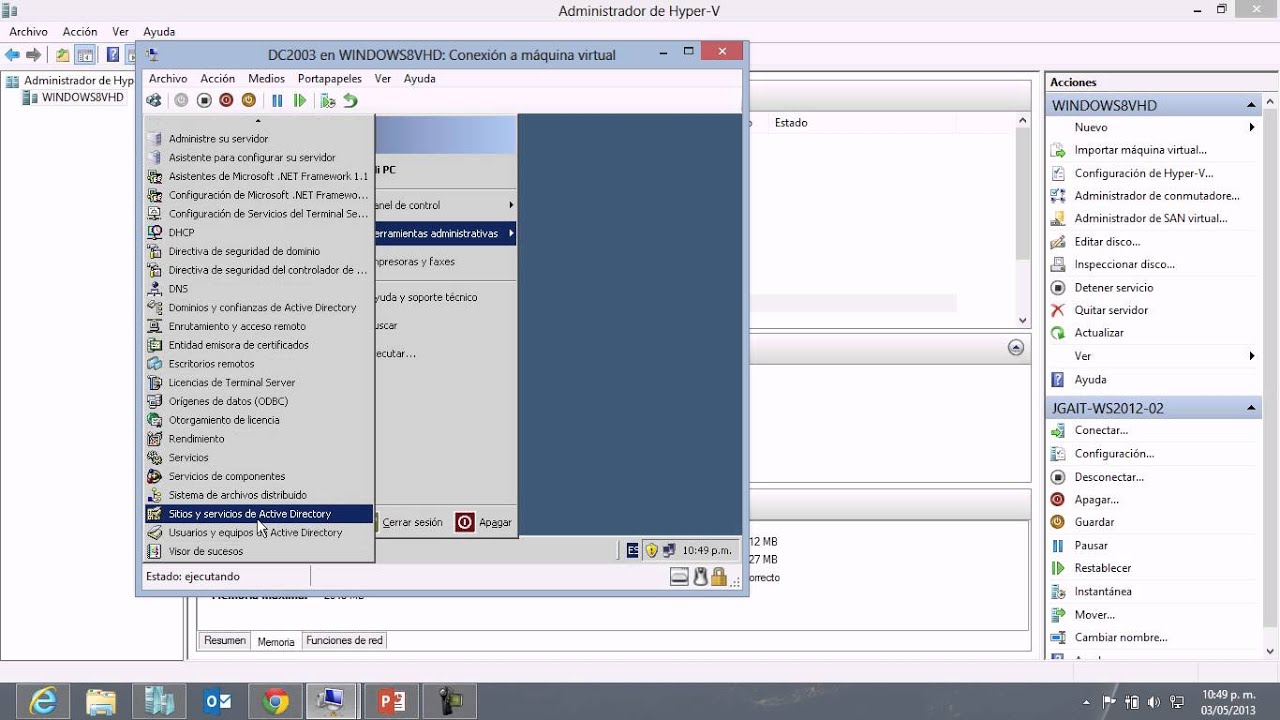The width and height of the screenshot is (1280, 720).
Task: Open Outlook from the taskbar
Action: click(x=217, y=701)
